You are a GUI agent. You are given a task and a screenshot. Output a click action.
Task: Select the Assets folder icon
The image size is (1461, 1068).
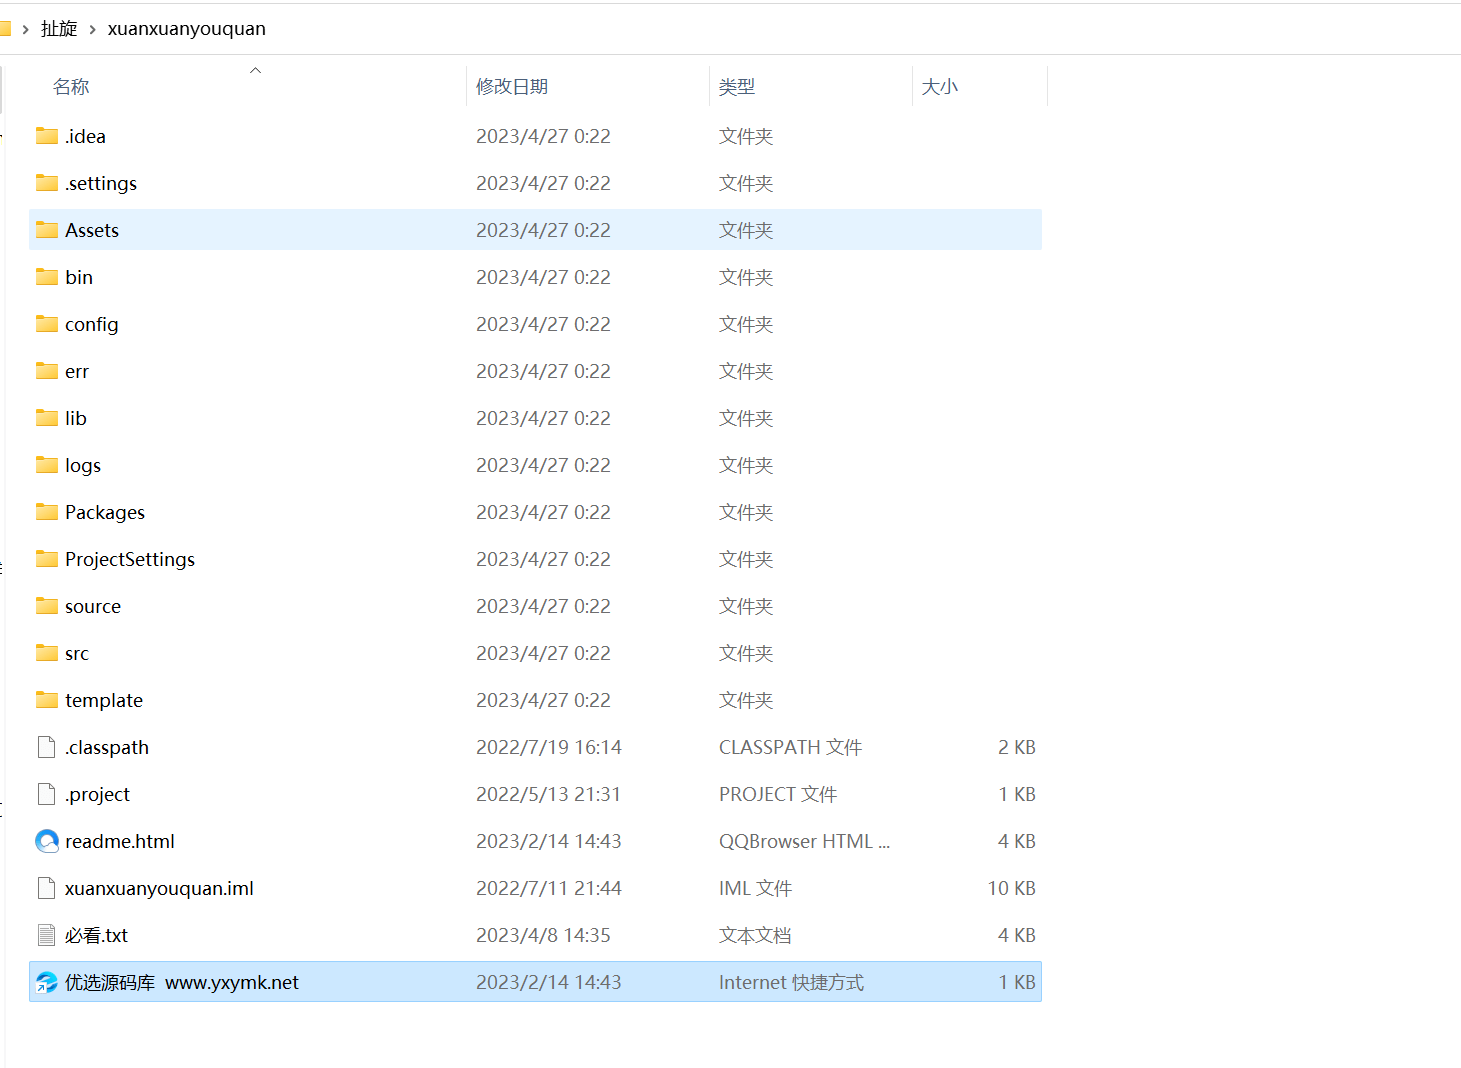click(47, 230)
